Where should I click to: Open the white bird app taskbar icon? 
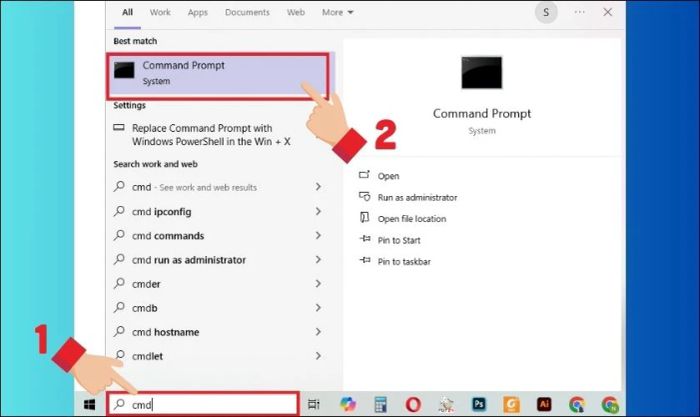446,404
